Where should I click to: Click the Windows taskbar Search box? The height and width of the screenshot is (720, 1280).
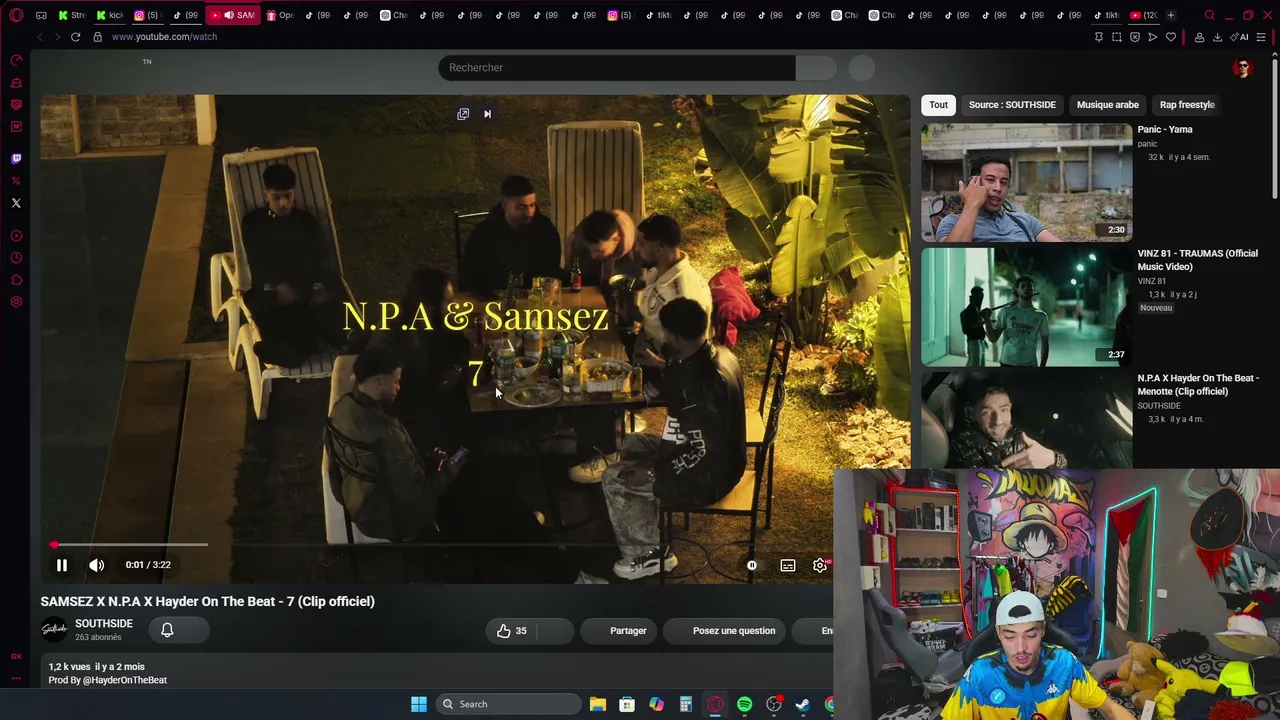tap(507, 704)
